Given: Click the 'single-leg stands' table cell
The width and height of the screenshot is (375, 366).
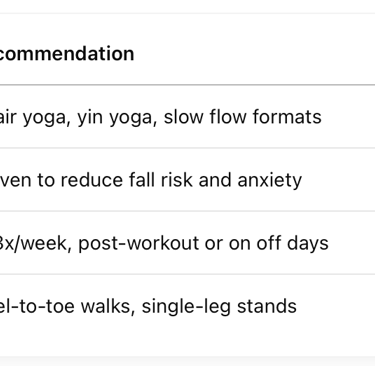Looking at the screenshot, I should coord(187,306).
